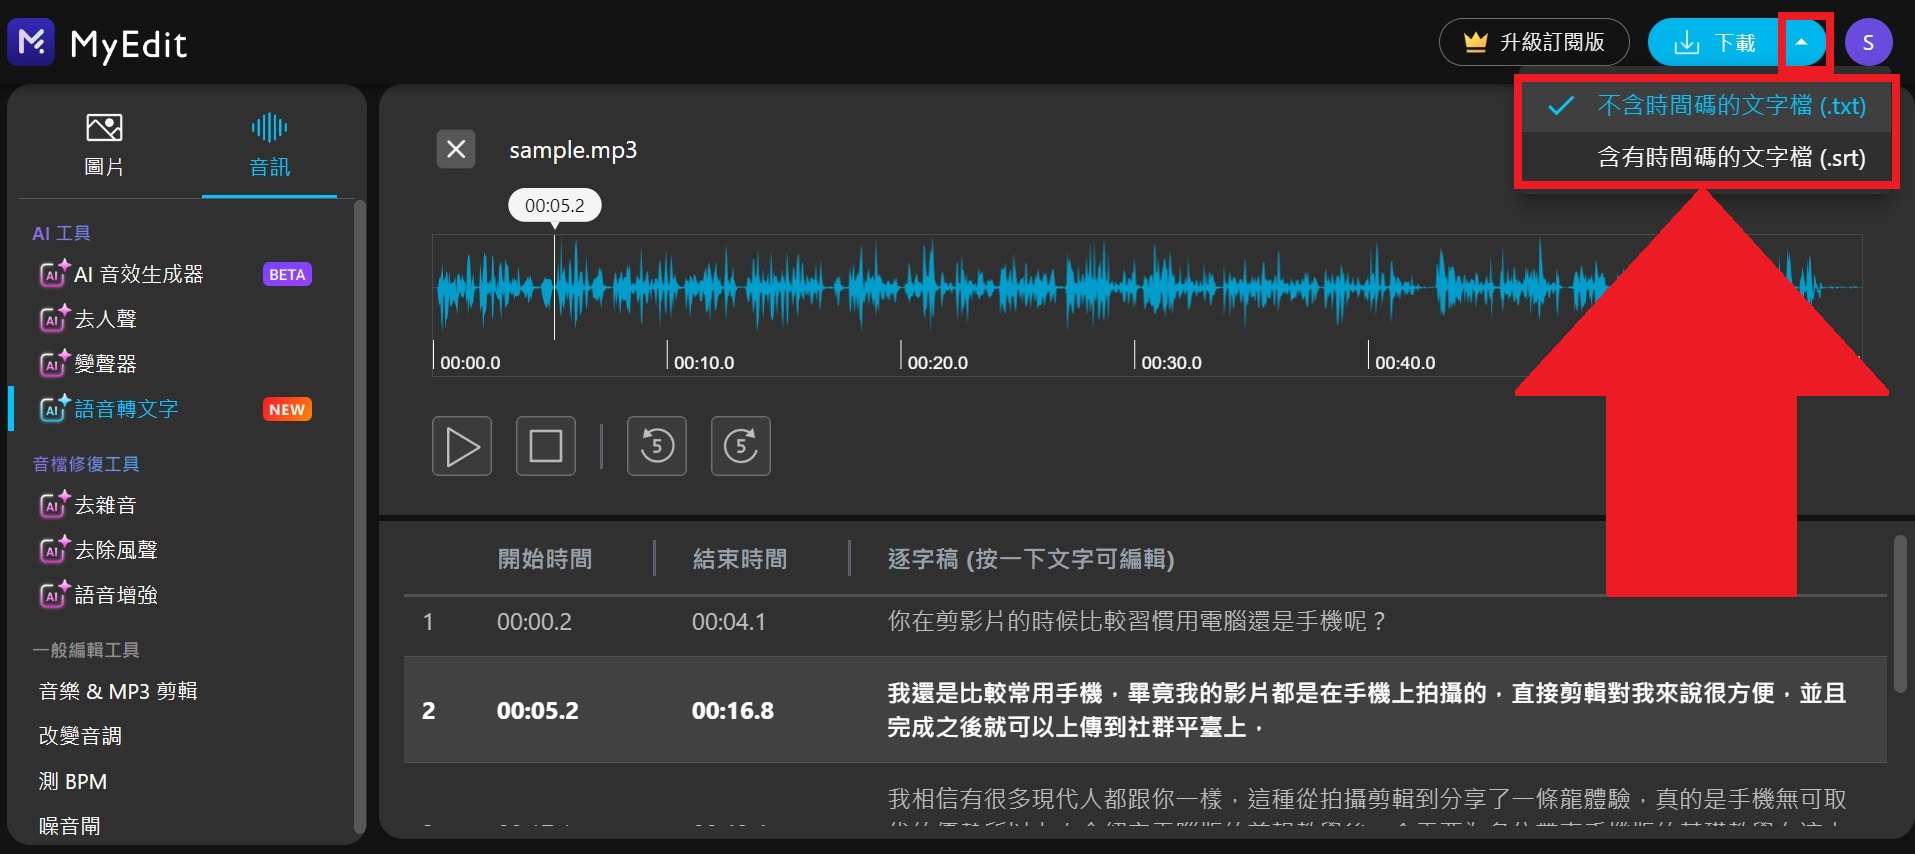
Task: Select 含有時間碼的文字檔 (.srt) option
Action: (1706, 157)
